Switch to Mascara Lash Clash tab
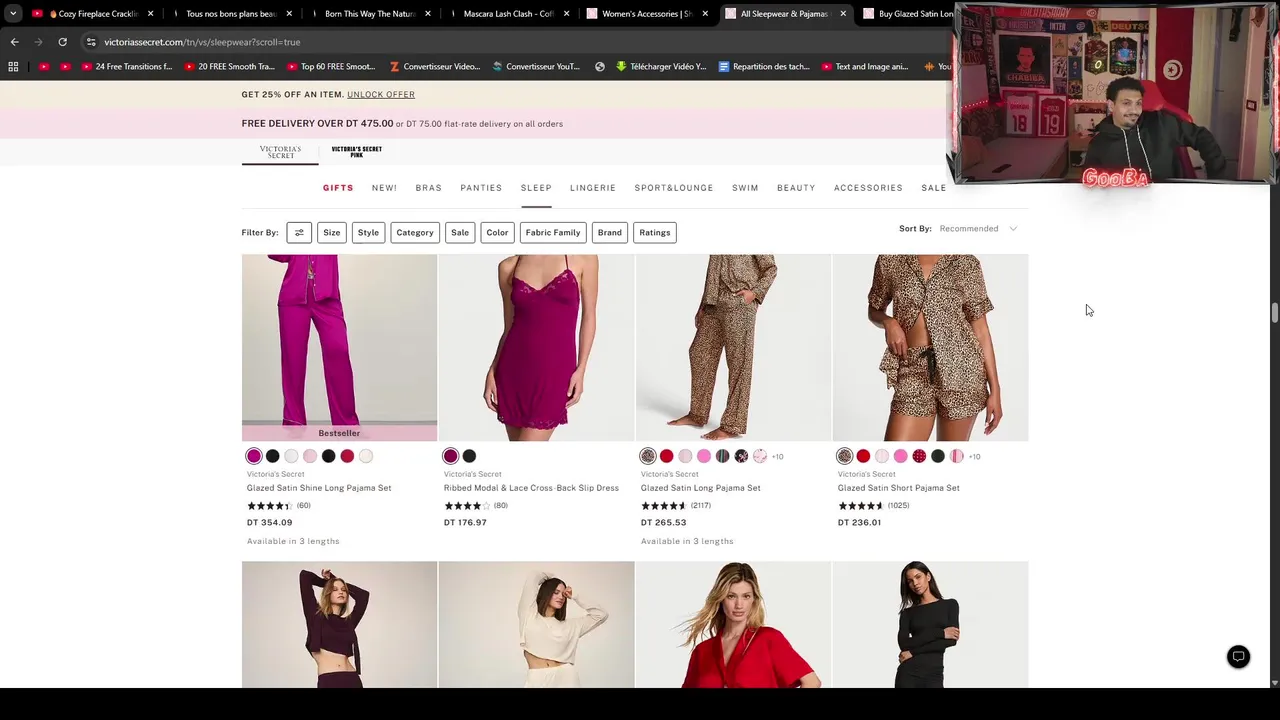The height and width of the screenshot is (720, 1280). [508, 14]
